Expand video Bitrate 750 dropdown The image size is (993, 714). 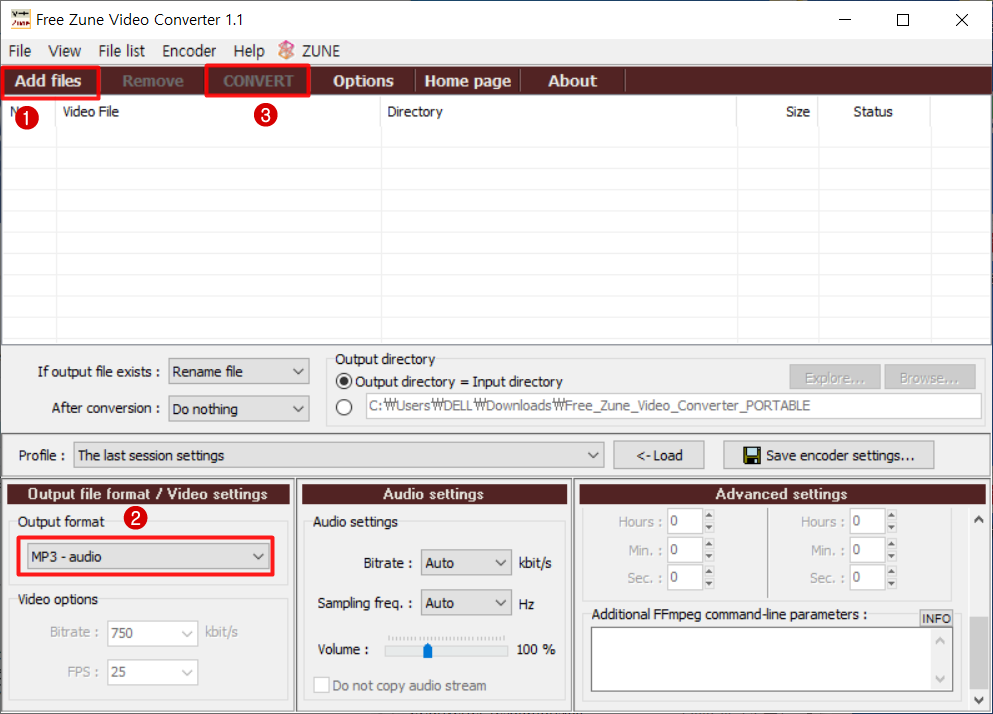click(153, 633)
